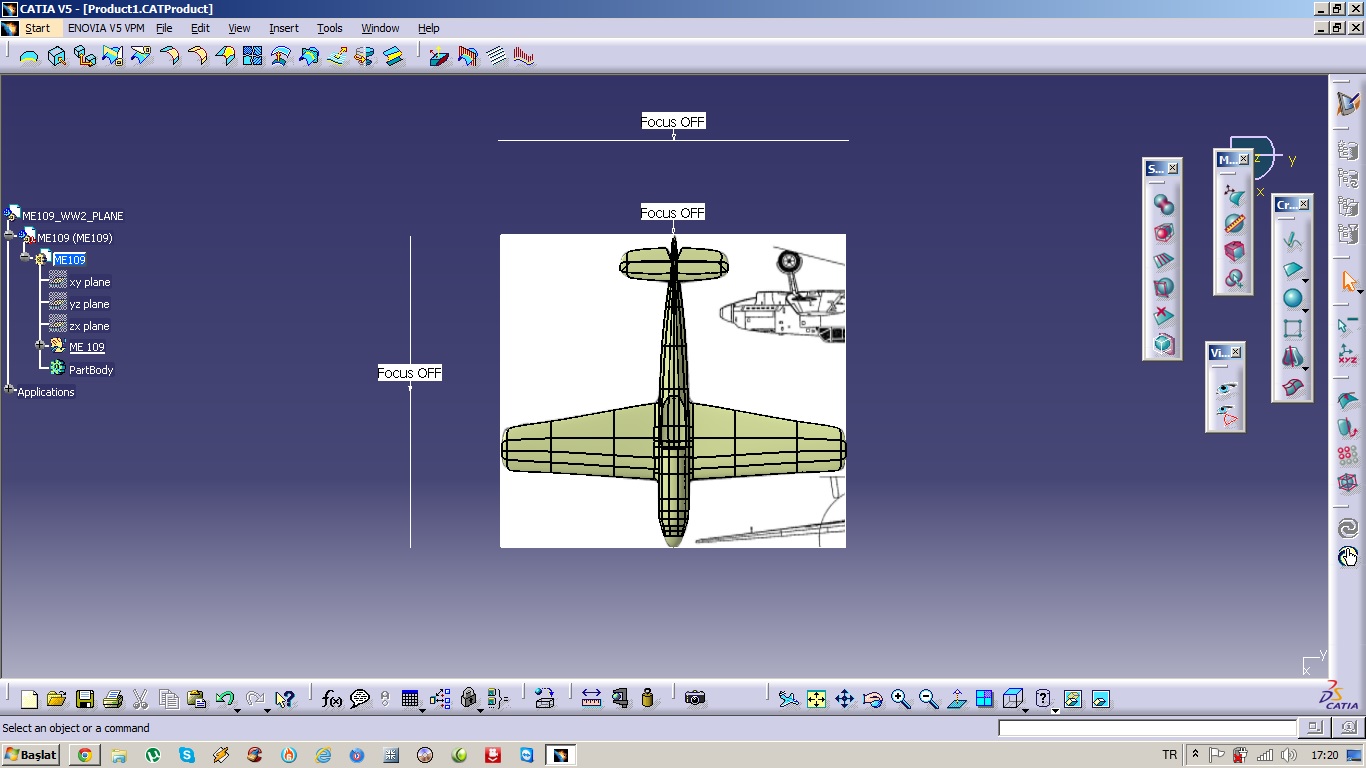
Task: Select the ME109_WW2_PLANE root node
Action: tap(73, 216)
